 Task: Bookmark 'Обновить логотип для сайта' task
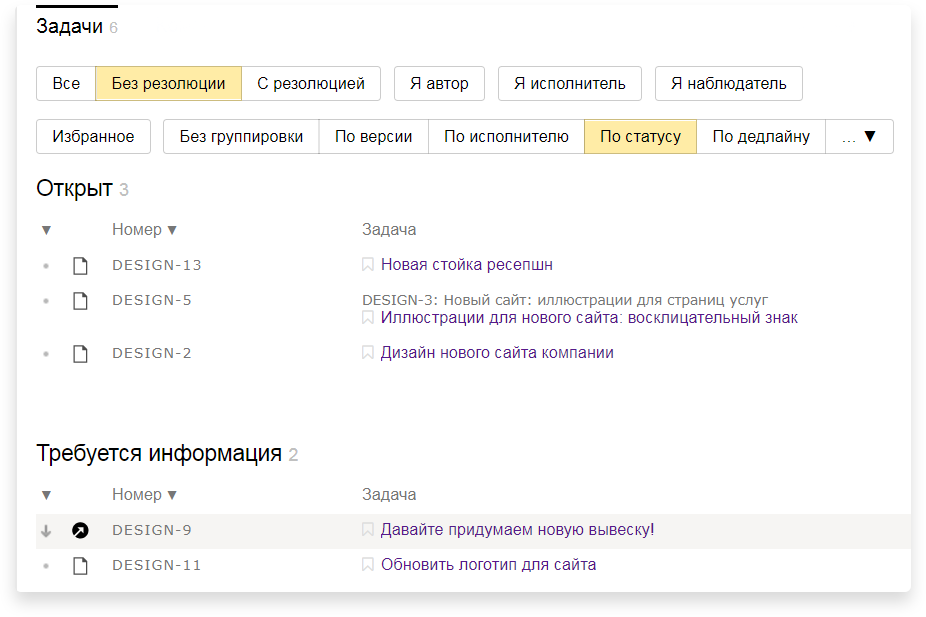(367, 564)
